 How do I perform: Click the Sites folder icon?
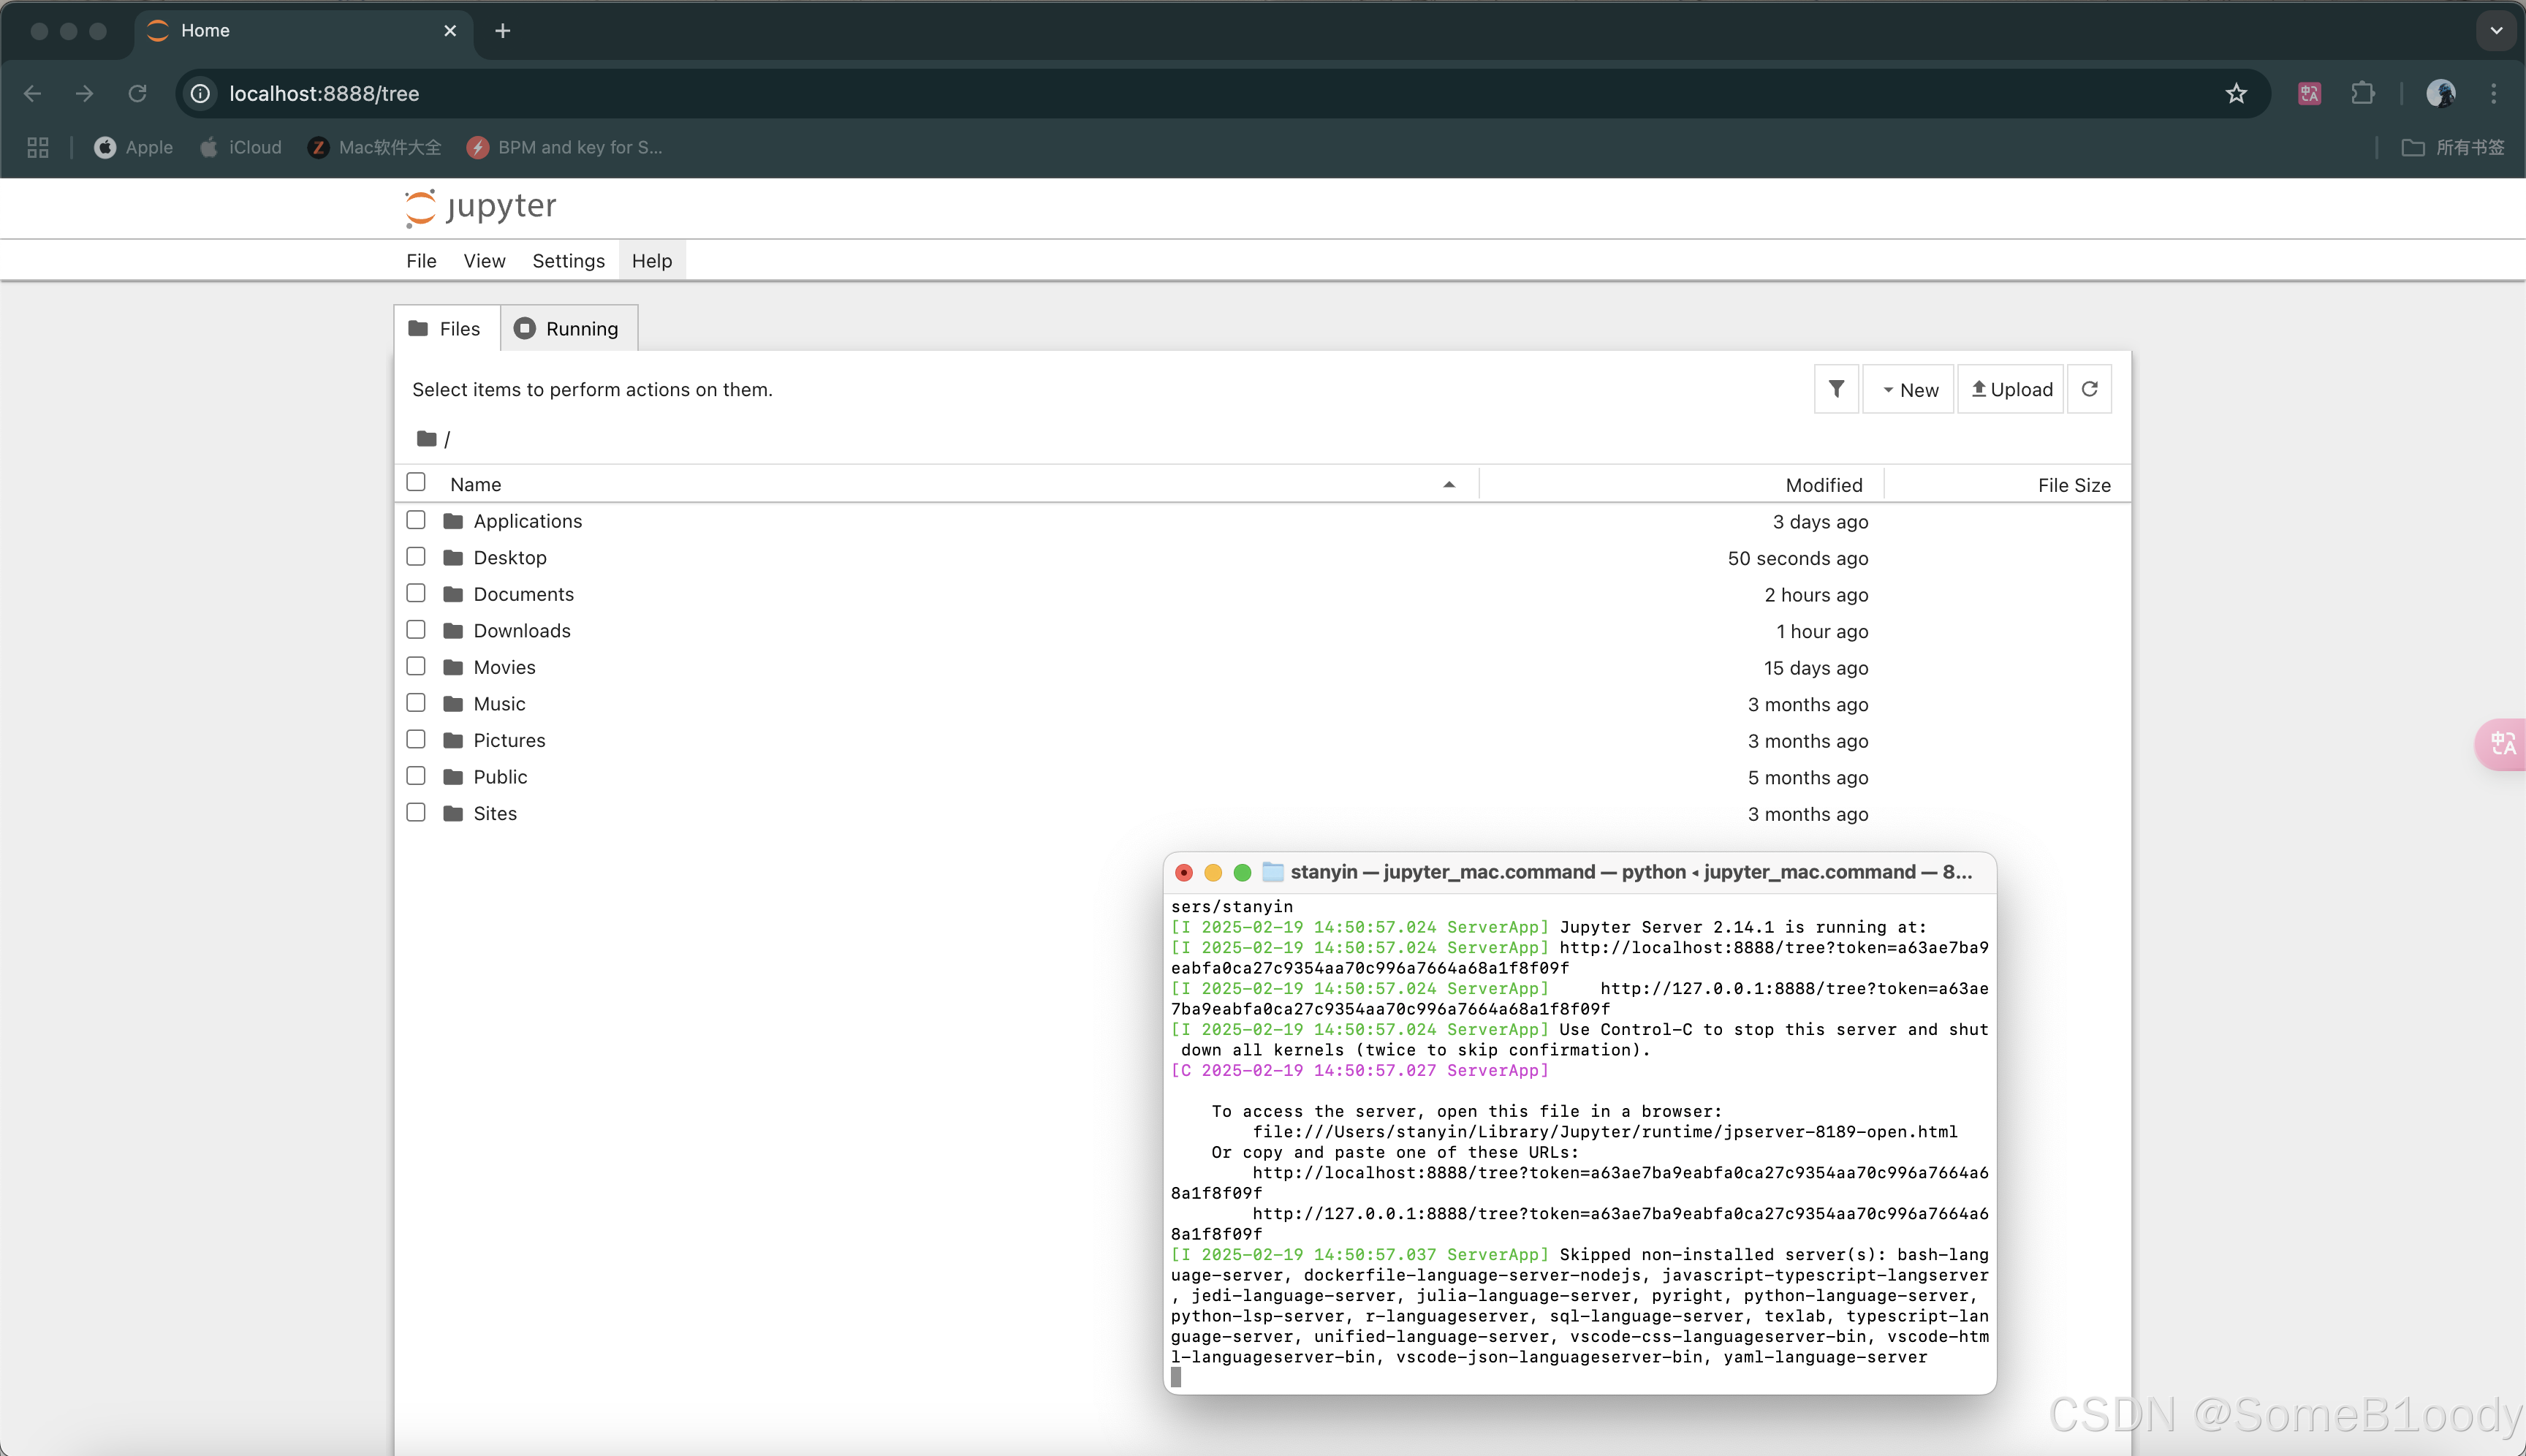(x=453, y=813)
